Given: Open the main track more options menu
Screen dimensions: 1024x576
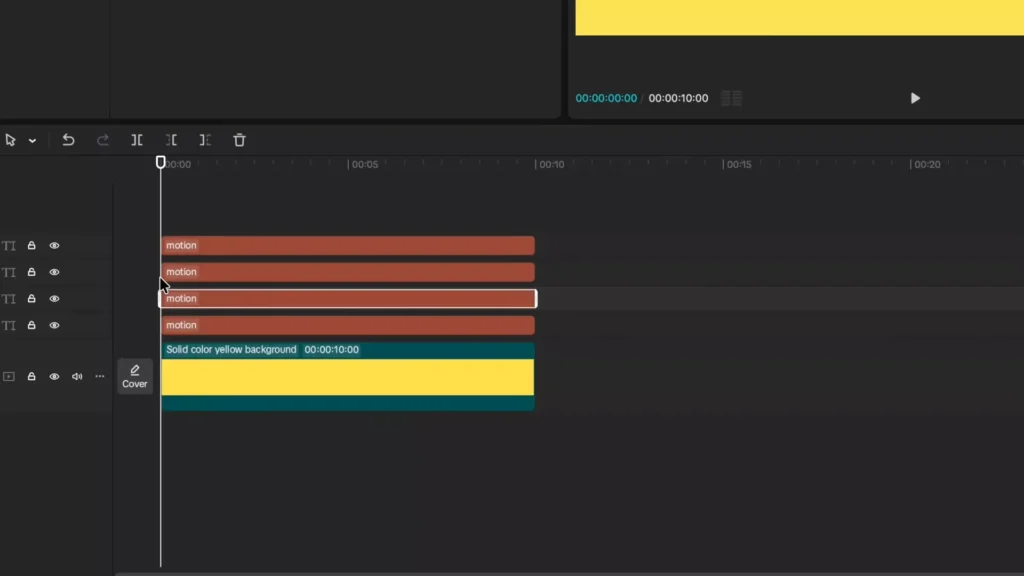Looking at the screenshot, I should click(99, 377).
